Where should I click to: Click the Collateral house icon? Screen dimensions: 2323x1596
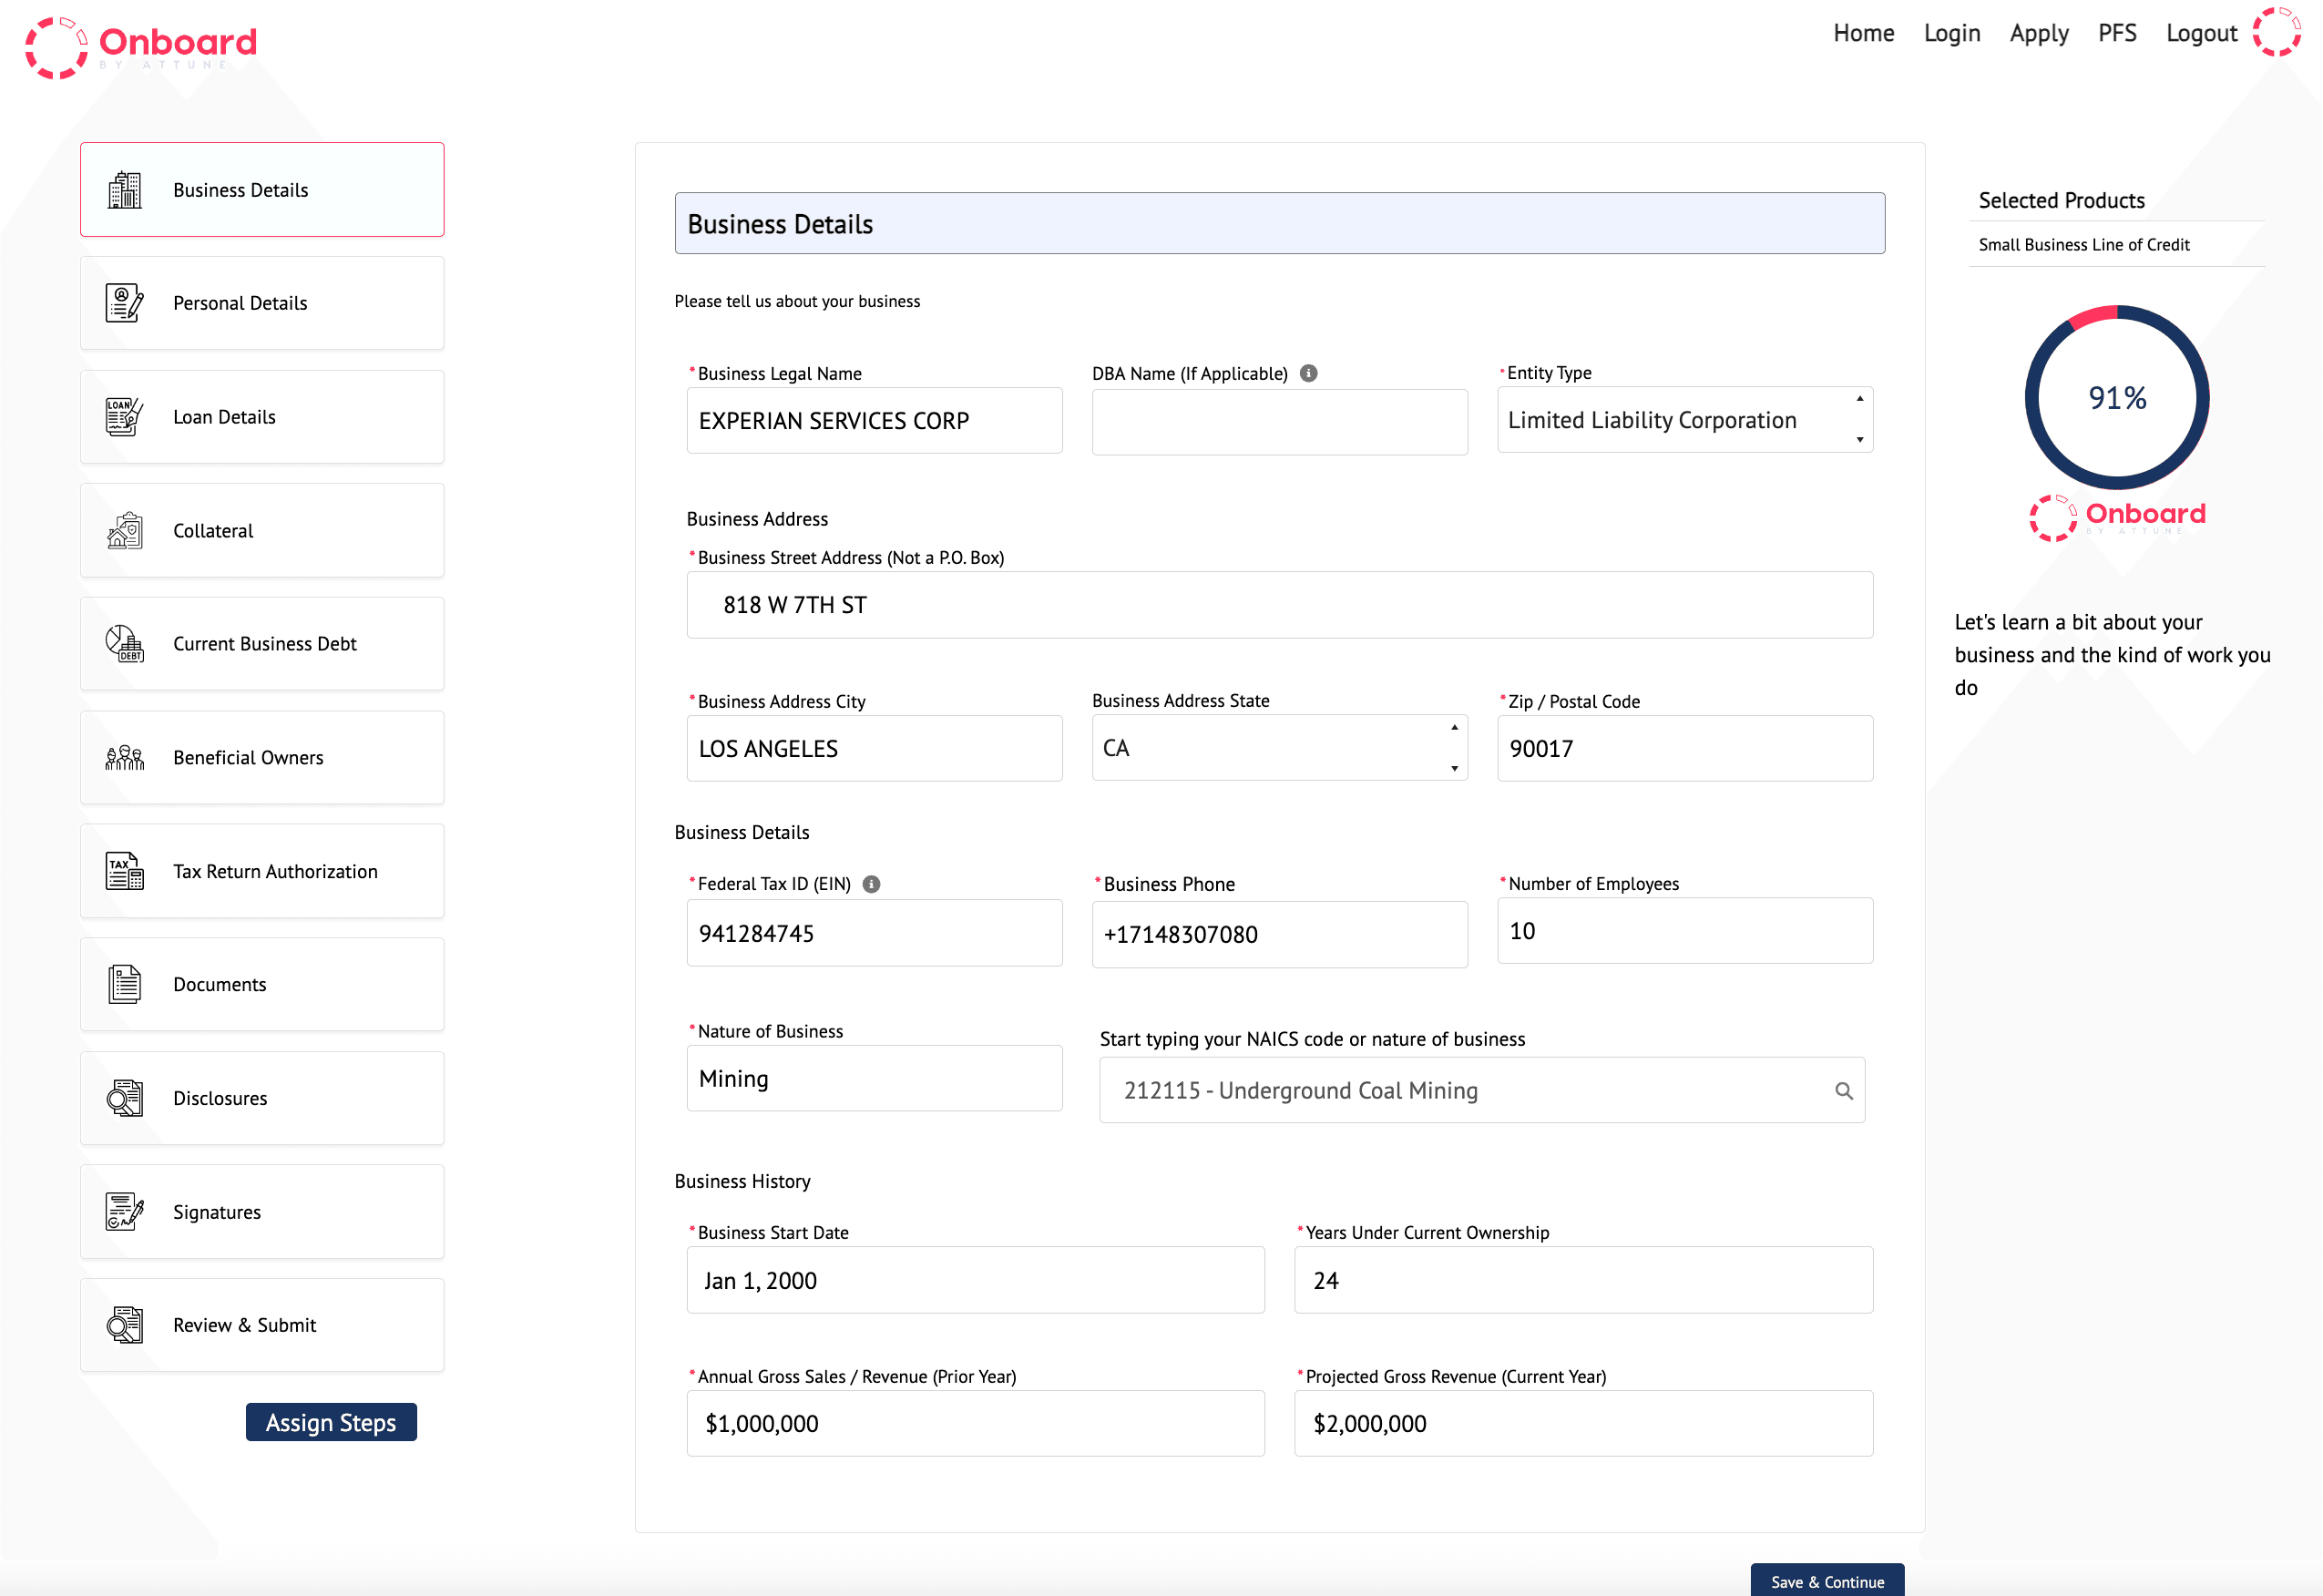125,531
